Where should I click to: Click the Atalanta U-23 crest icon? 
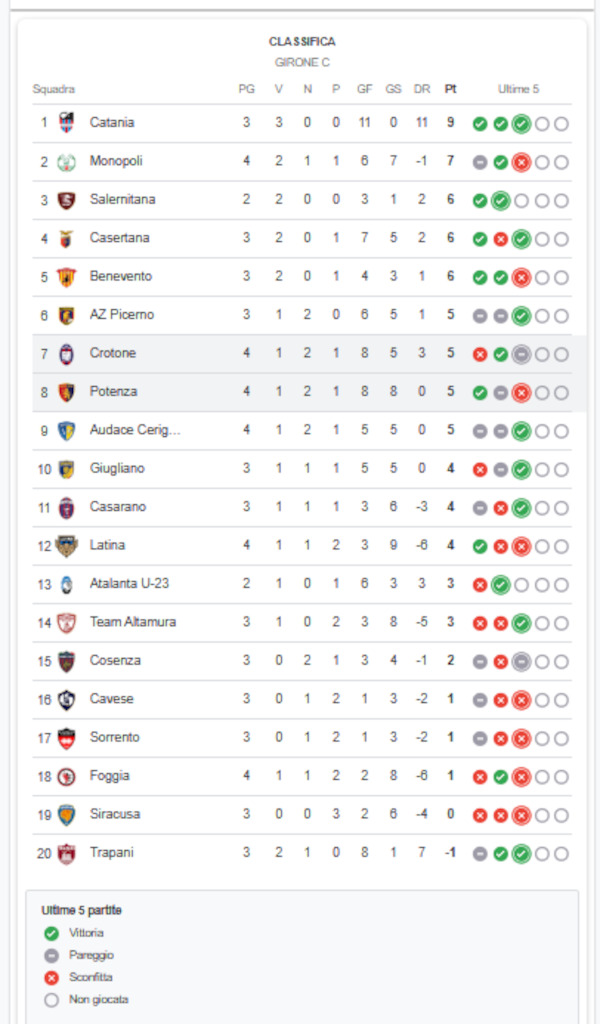coord(67,584)
